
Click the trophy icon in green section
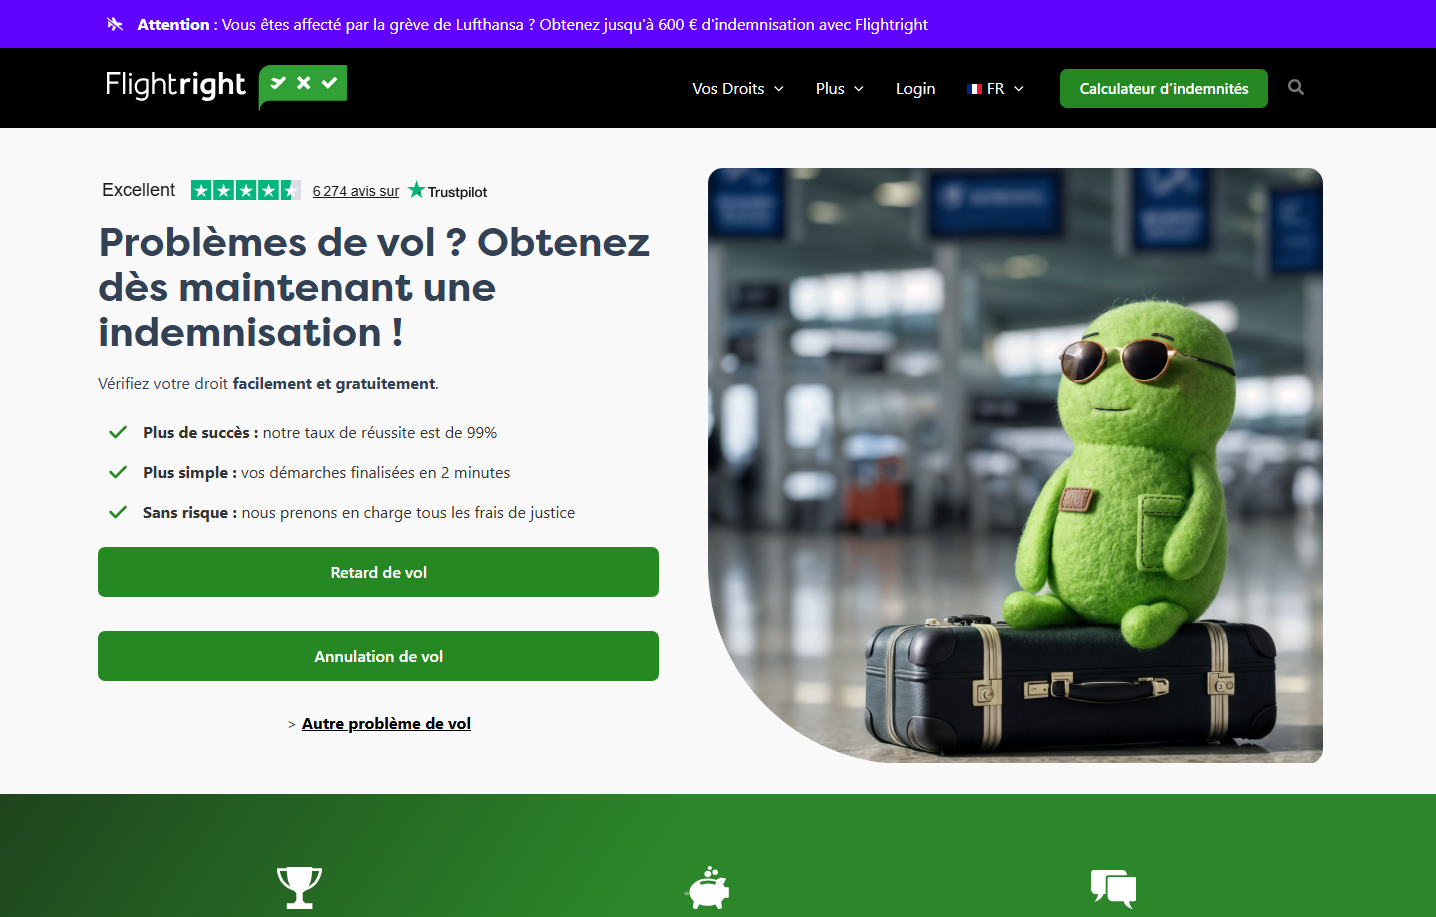point(299,887)
